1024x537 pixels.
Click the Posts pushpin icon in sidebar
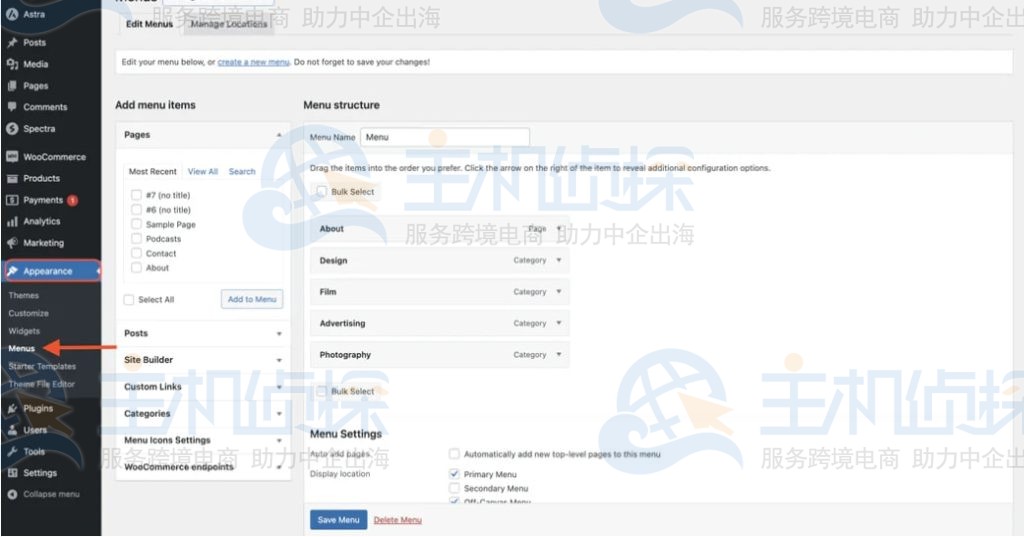[12, 43]
